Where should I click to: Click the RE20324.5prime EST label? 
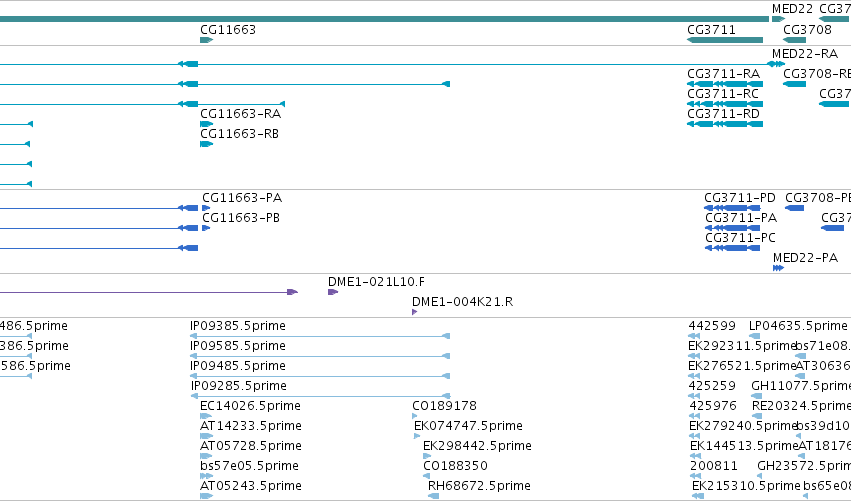click(802, 407)
